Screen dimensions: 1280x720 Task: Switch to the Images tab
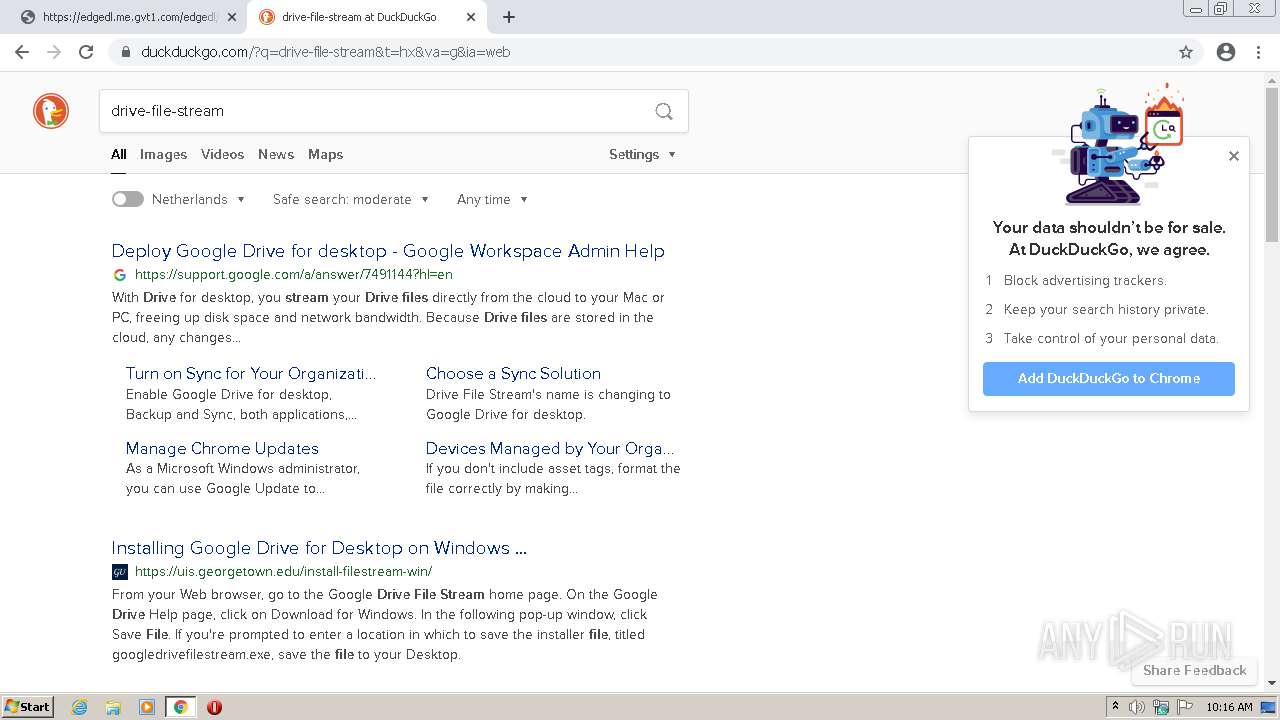pyautogui.click(x=163, y=154)
